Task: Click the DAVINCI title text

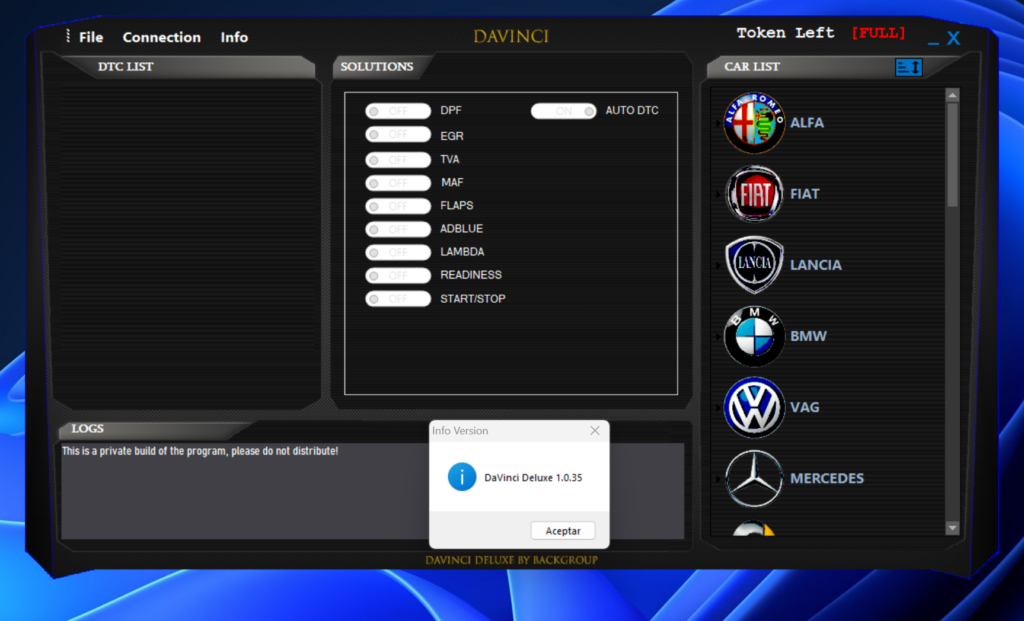Action: (511, 37)
